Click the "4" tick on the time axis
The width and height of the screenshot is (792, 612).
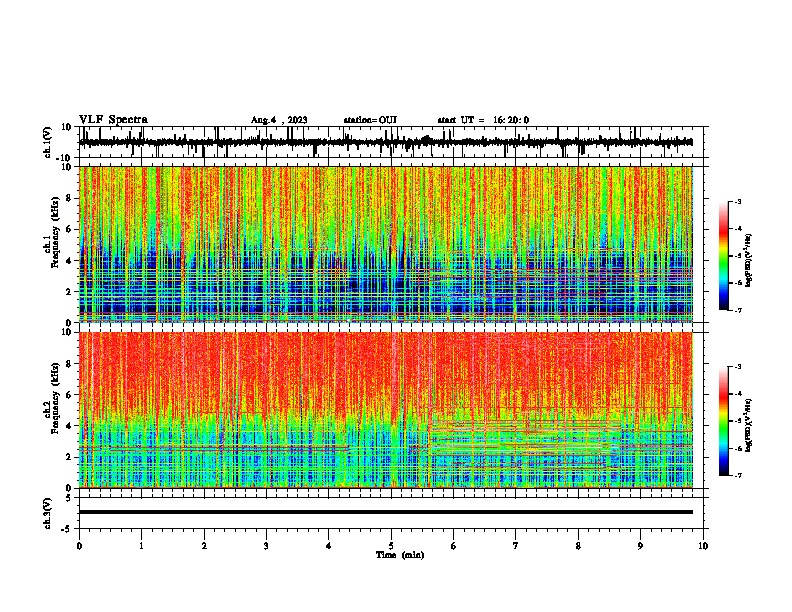(x=329, y=546)
